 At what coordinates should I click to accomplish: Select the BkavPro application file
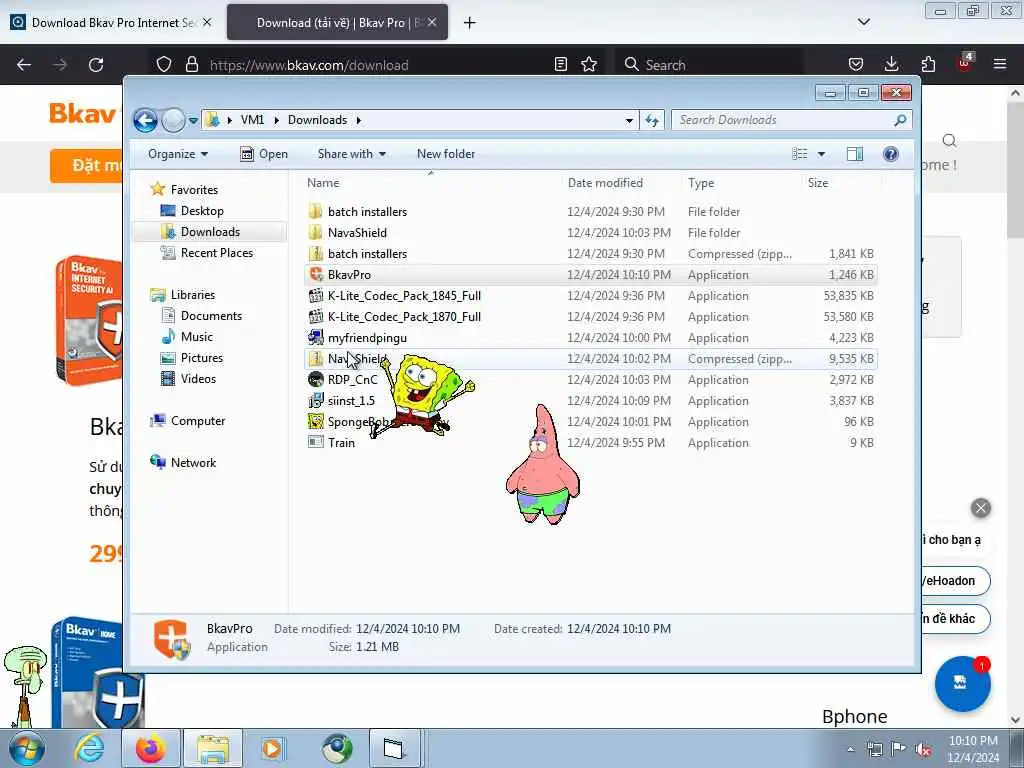(590, 275)
